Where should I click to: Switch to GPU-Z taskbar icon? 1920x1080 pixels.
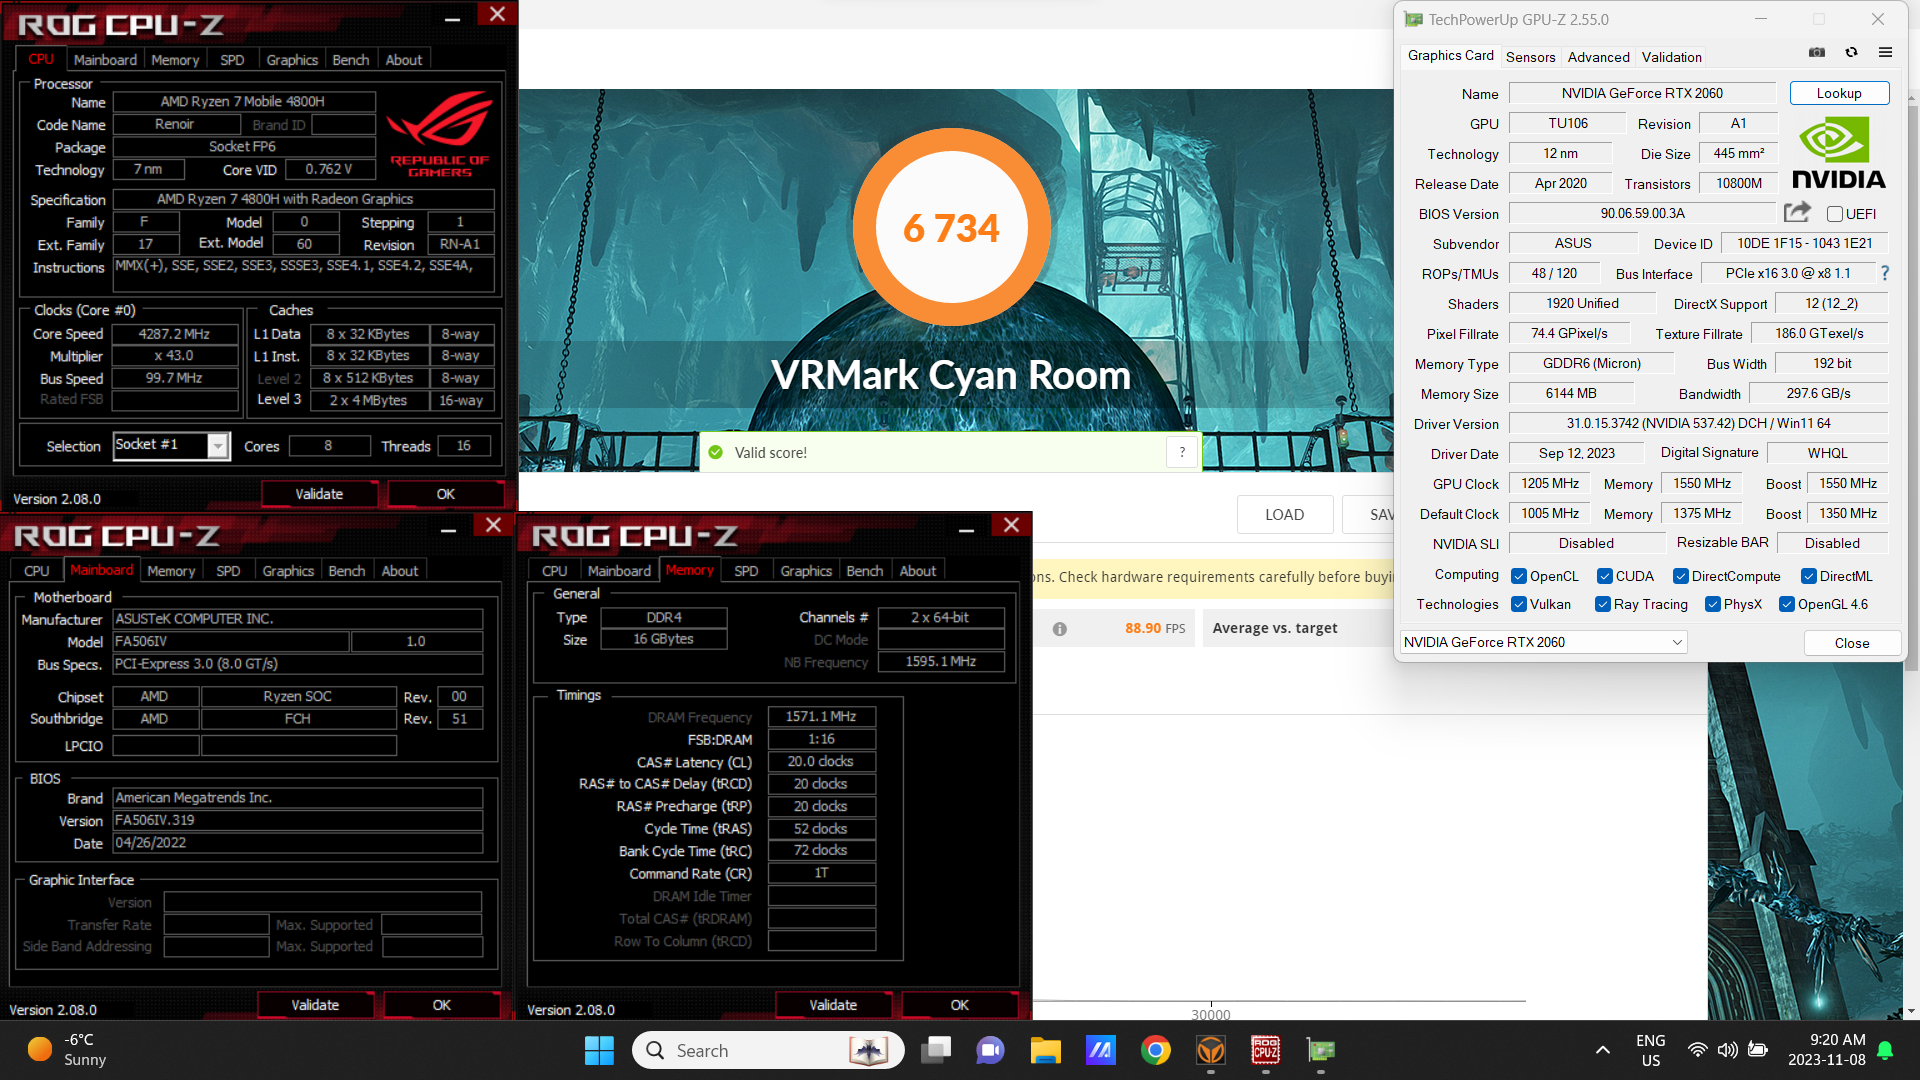tap(1321, 1050)
